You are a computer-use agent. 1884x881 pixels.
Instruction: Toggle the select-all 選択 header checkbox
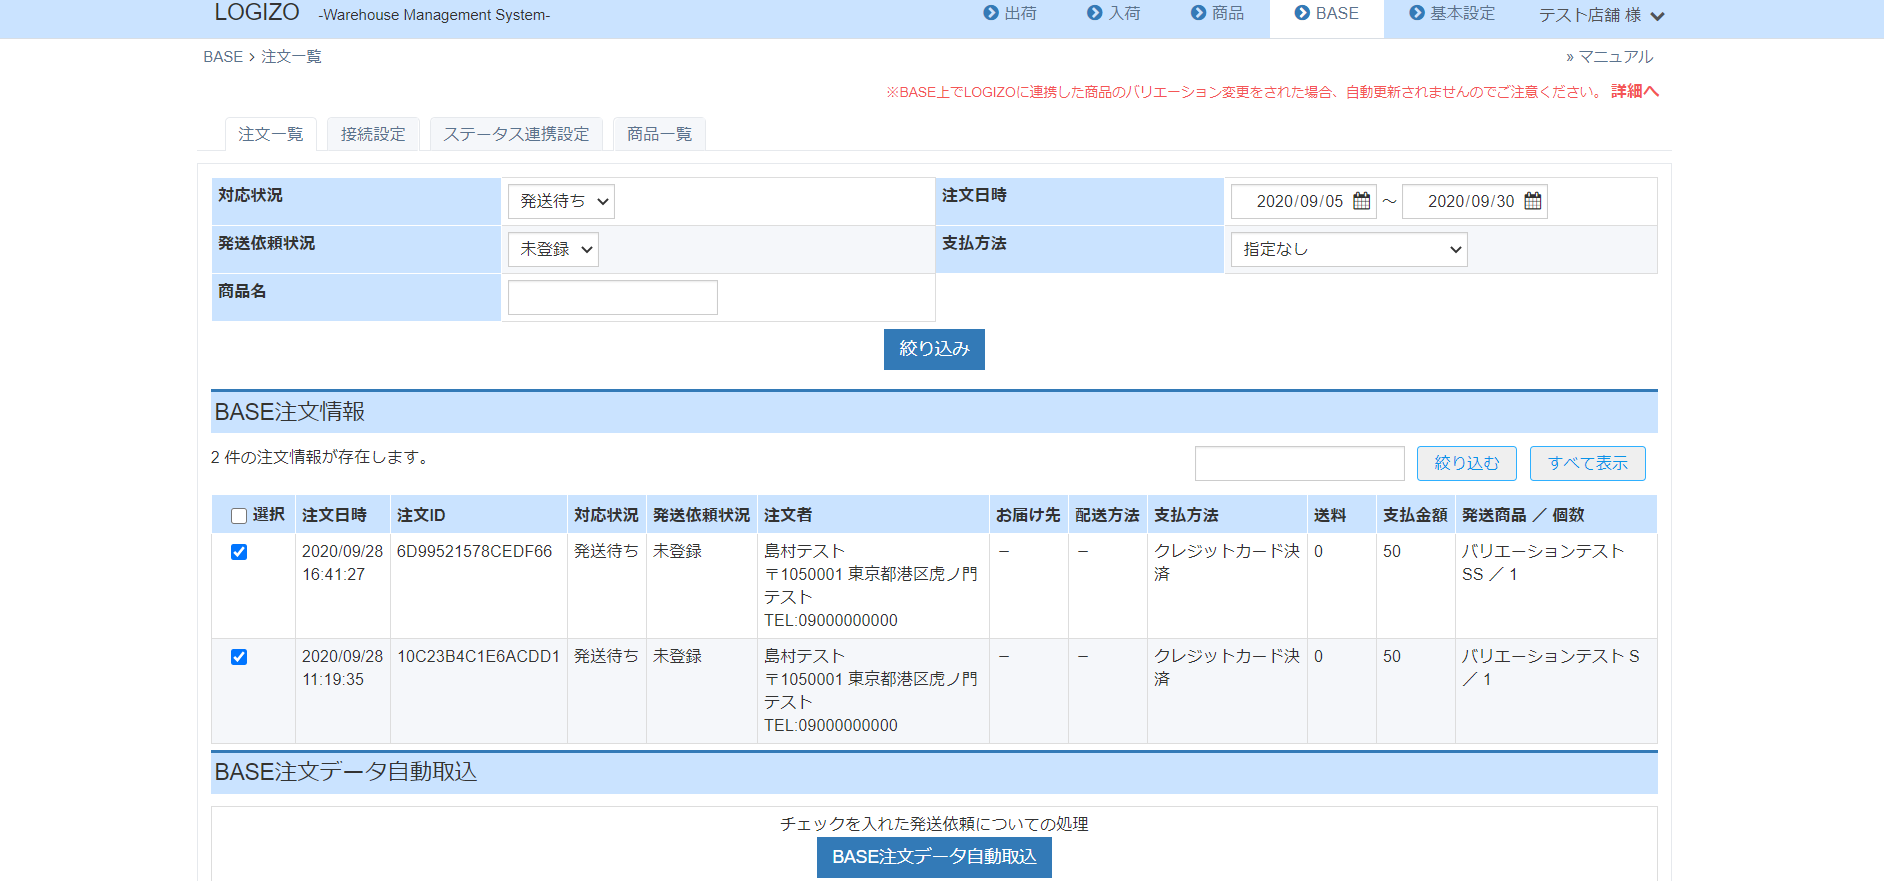pyautogui.click(x=239, y=516)
